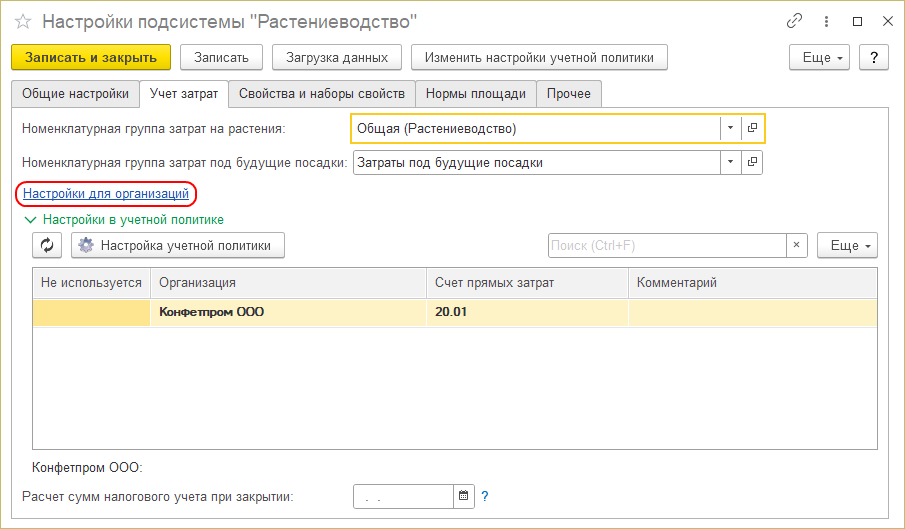905x529 pixels.
Task: Maximize the settings window
Action: click(x=858, y=21)
